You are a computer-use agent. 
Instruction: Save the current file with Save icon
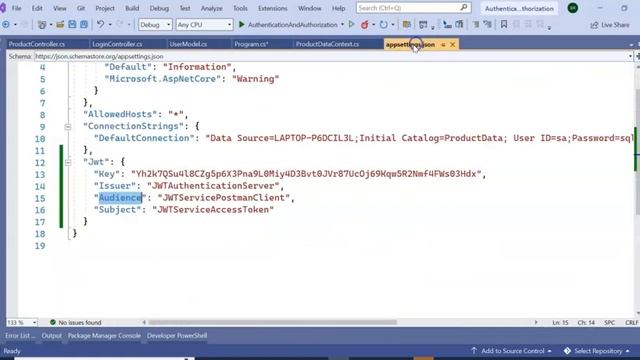point(72,24)
